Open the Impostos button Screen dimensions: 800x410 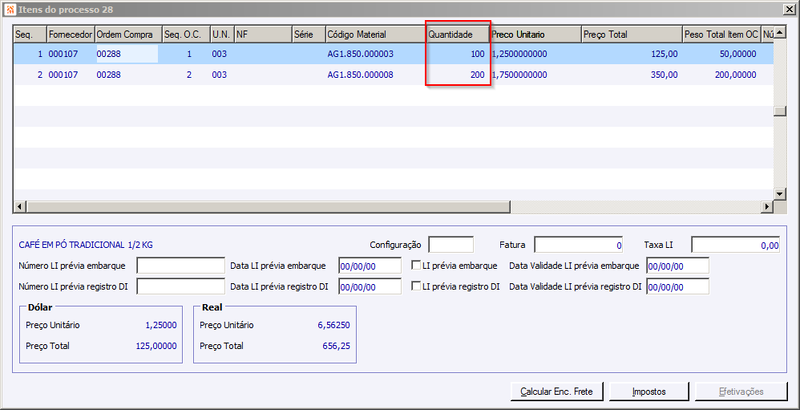[649, 392]
